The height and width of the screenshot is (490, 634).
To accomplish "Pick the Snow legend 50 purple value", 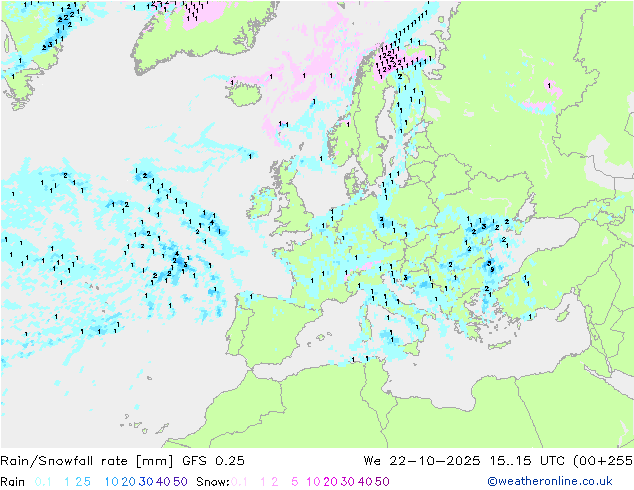I will [x=382, y=482].
